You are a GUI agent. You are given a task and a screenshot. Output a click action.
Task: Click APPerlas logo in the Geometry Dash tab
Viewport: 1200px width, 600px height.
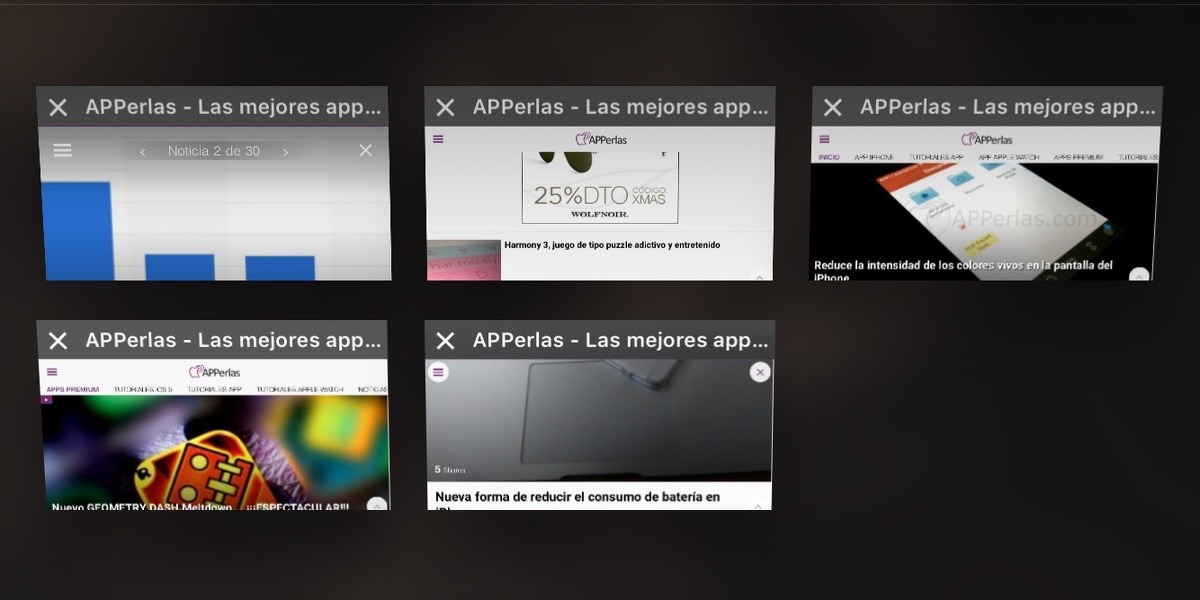tap(214, 372)
